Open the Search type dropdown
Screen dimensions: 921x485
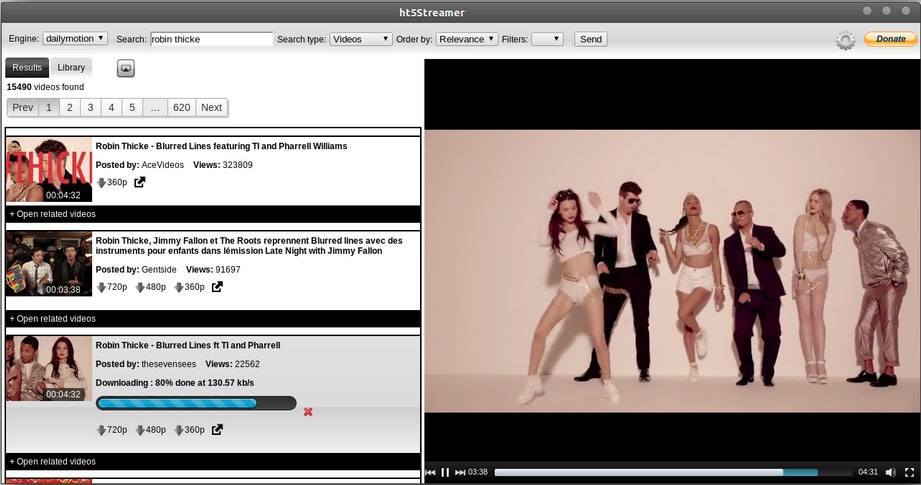pos(360,39)
